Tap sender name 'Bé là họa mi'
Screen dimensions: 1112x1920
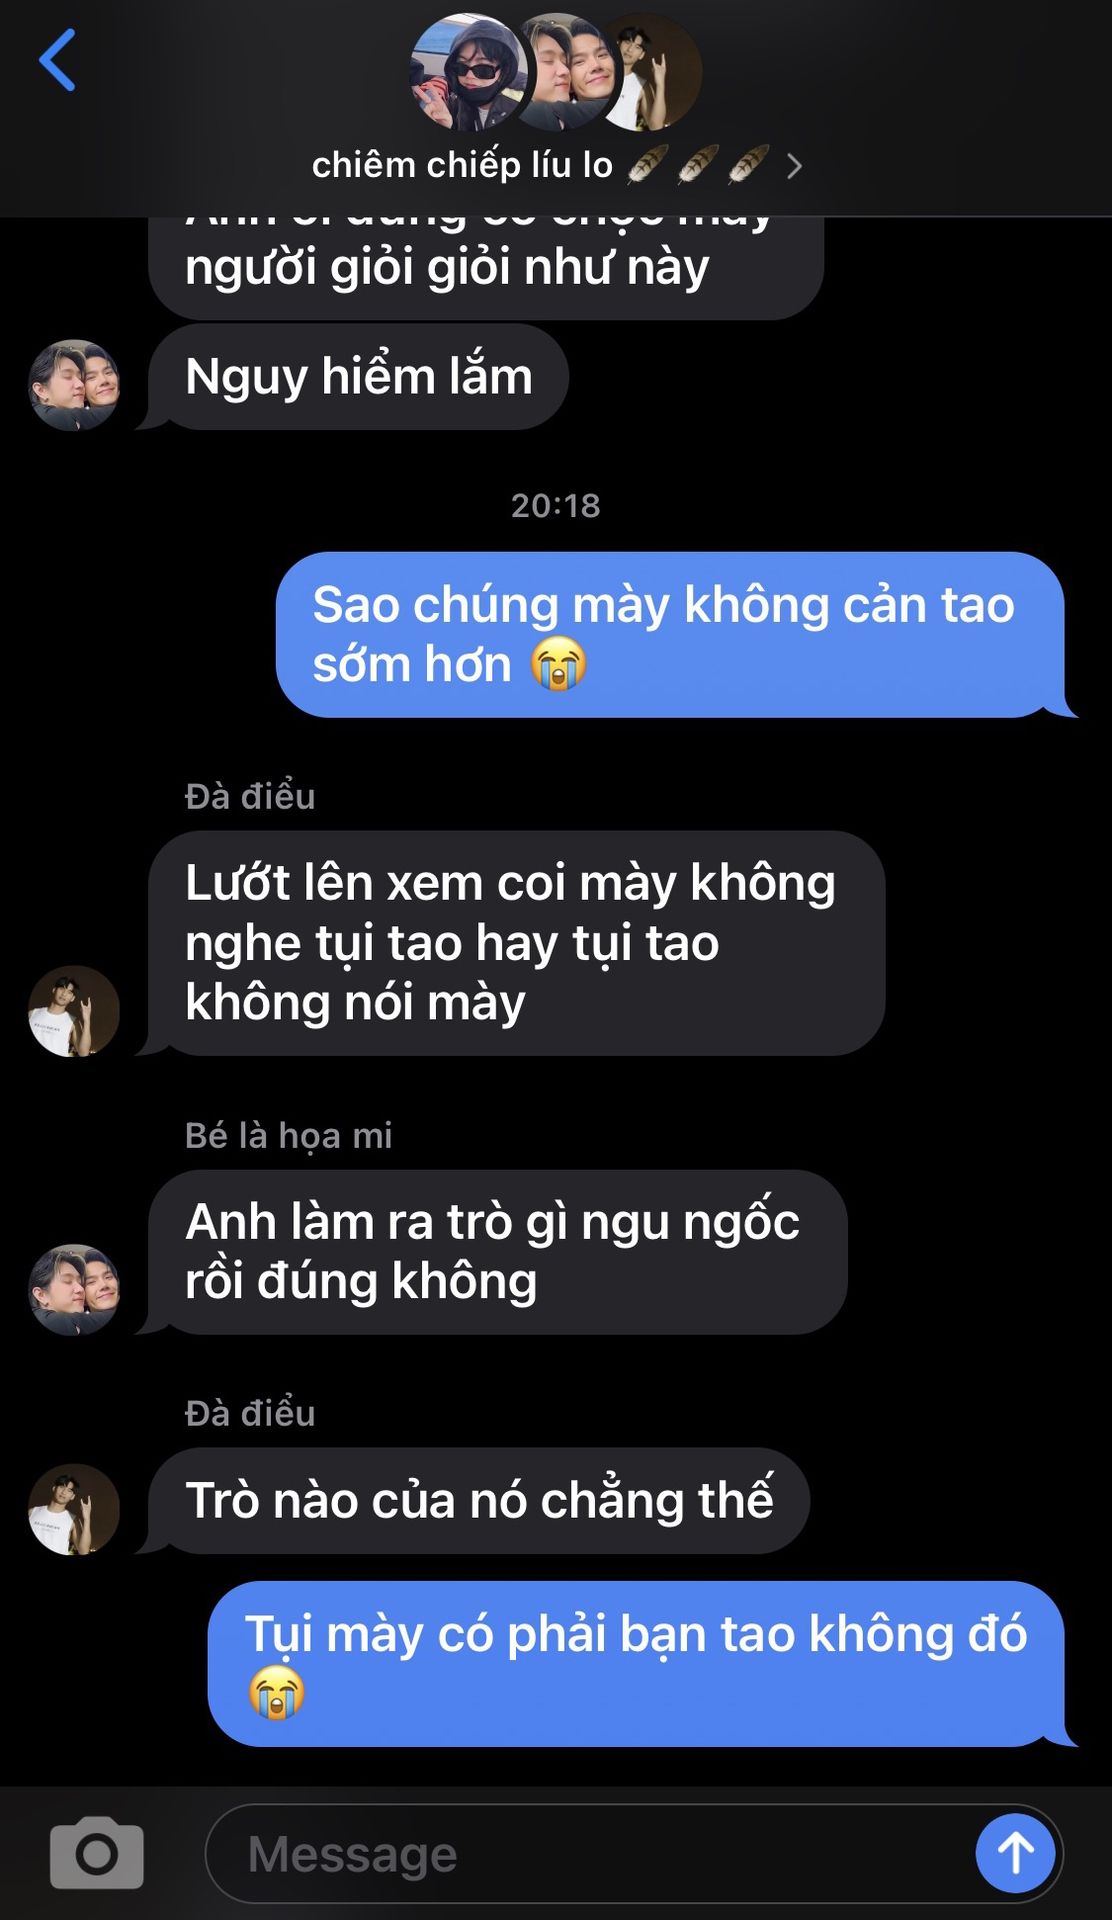coord(288,1135)
